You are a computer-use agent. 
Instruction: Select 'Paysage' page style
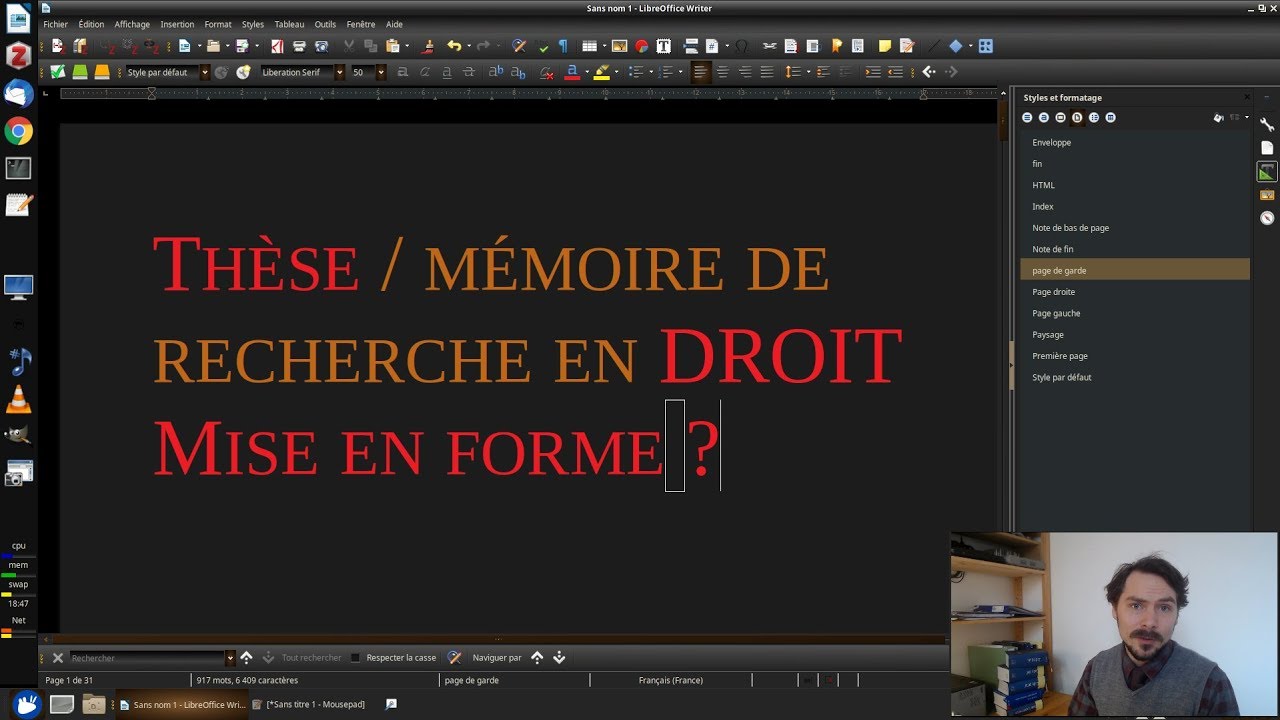click(1135, 334)
